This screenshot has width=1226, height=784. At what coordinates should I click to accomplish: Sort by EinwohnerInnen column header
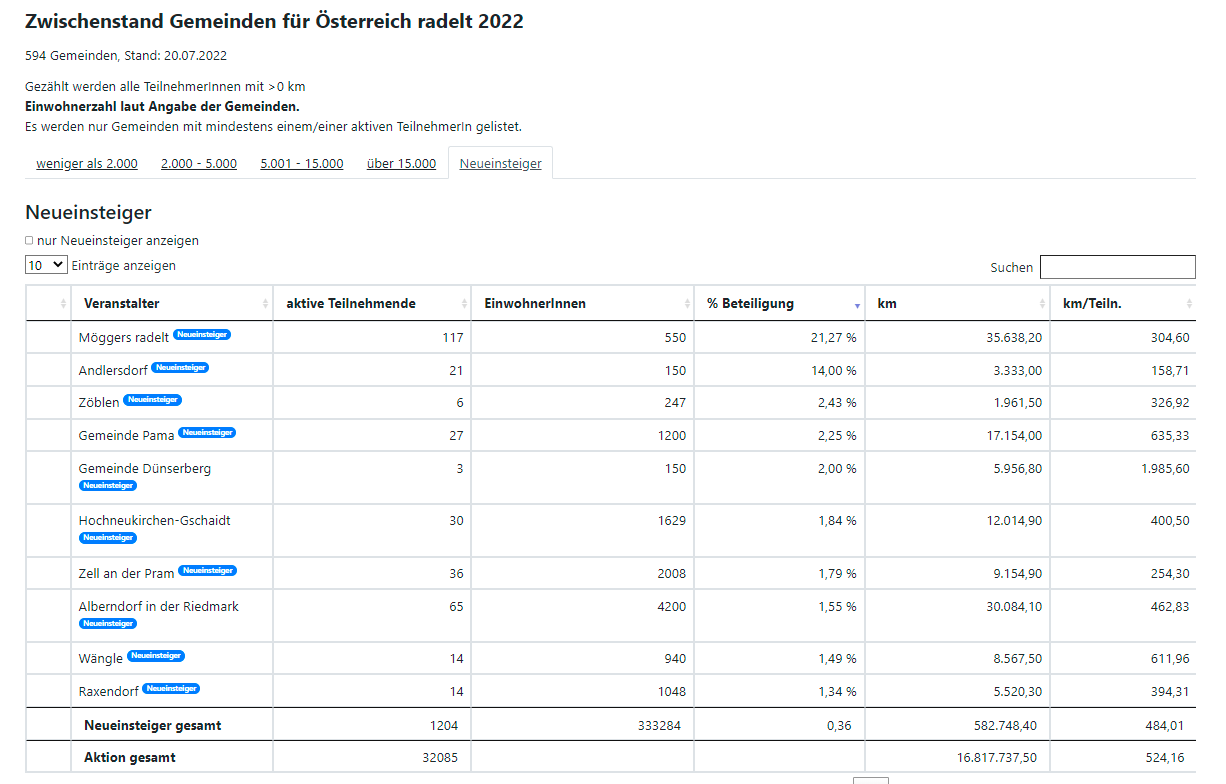coord(582,303)
